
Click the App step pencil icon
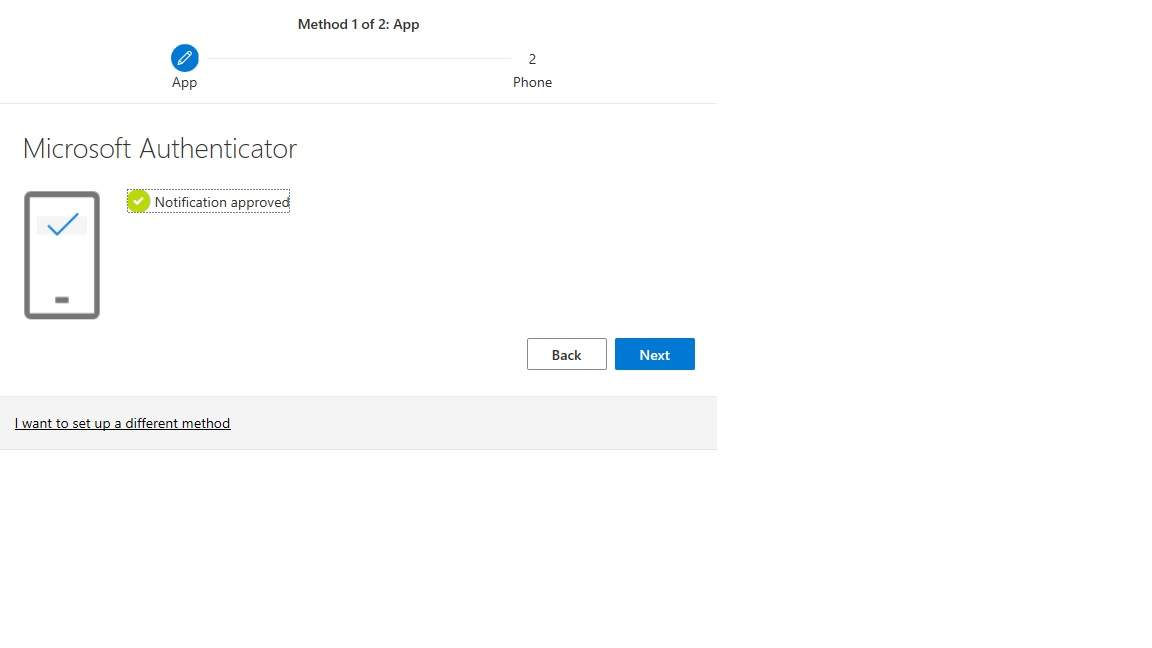click(184, 58)
